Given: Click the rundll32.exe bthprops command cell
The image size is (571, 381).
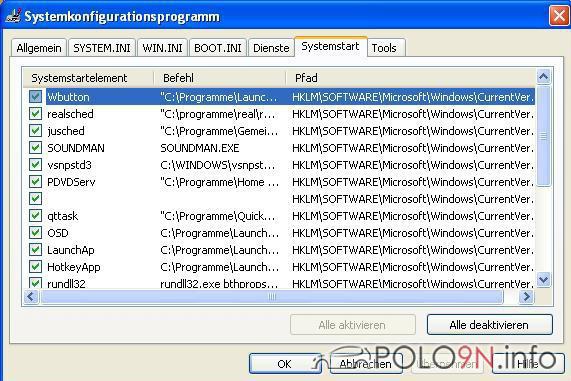Looking at the screenshot, I should tap(219, 283).
